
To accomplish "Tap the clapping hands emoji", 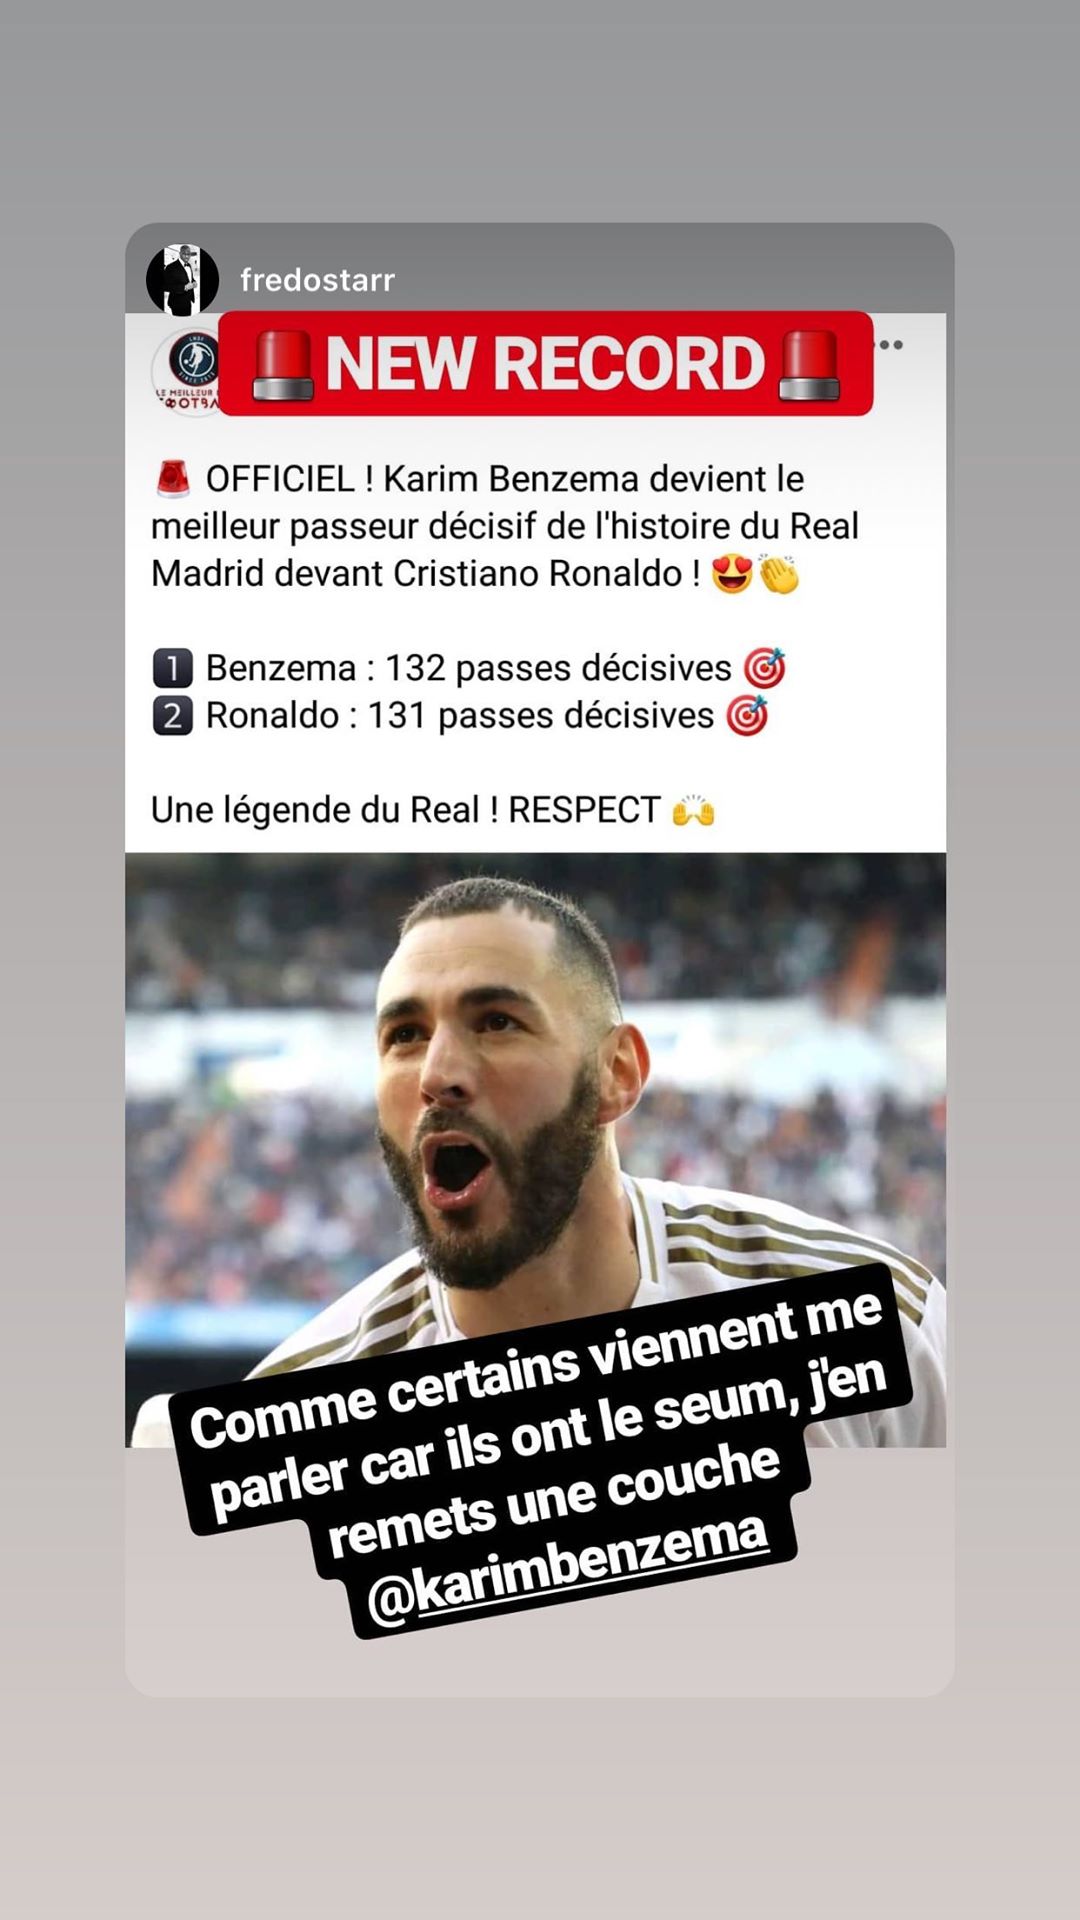I will coord(779,574).
